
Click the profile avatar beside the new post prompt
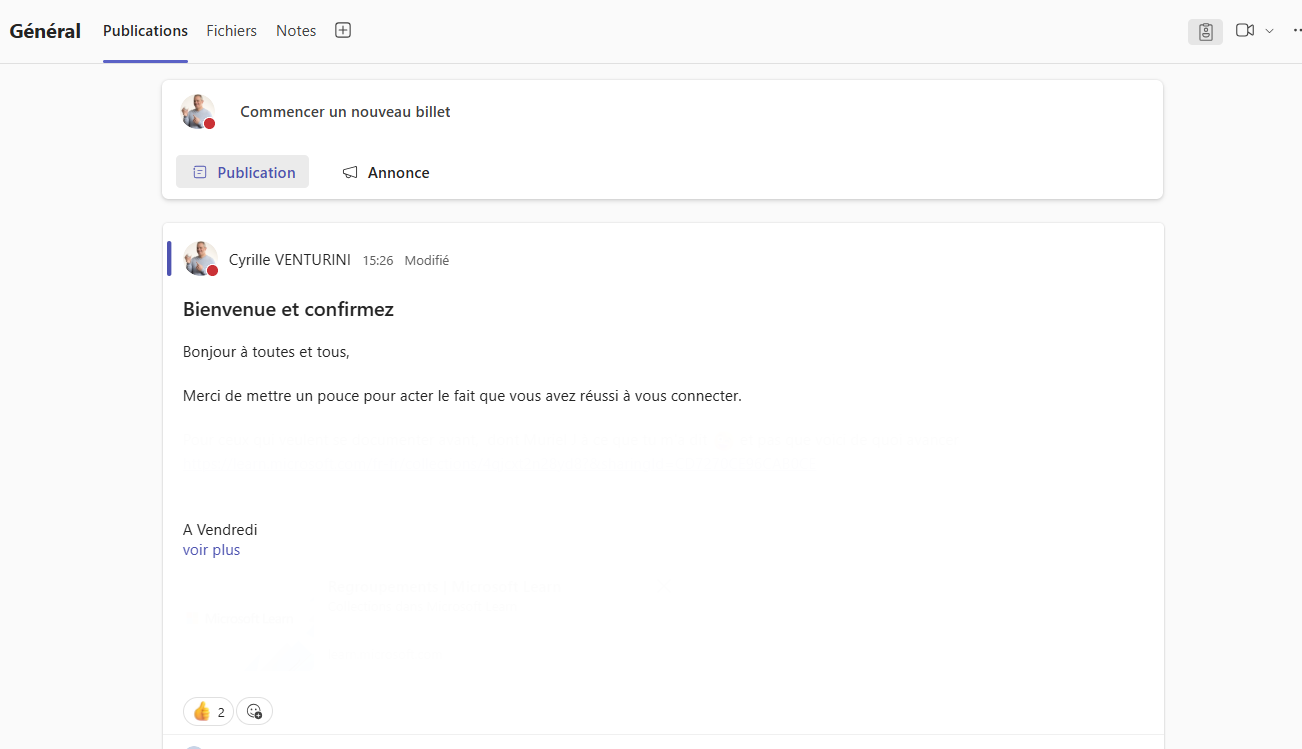click(x=198, y=112)
